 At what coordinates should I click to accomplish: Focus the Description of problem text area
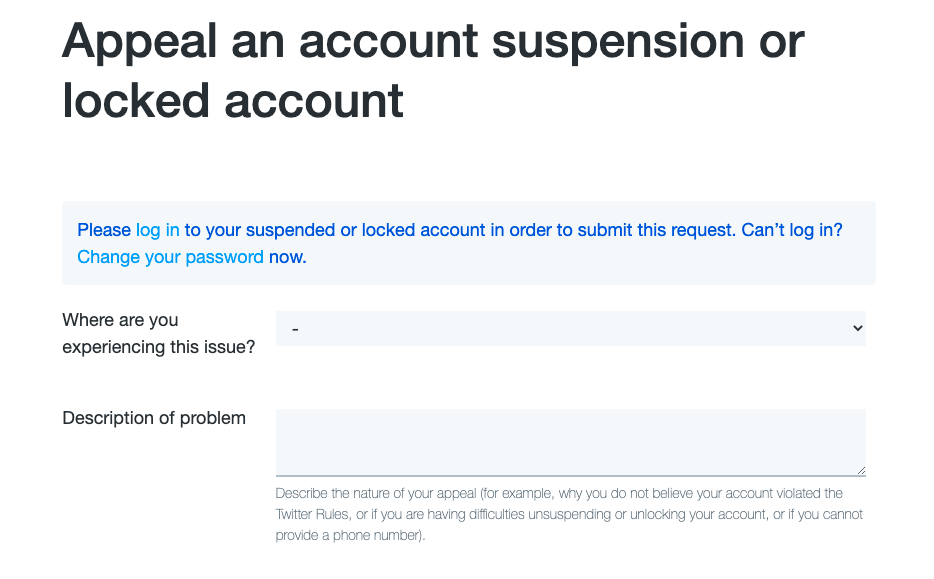click(570, 440)
